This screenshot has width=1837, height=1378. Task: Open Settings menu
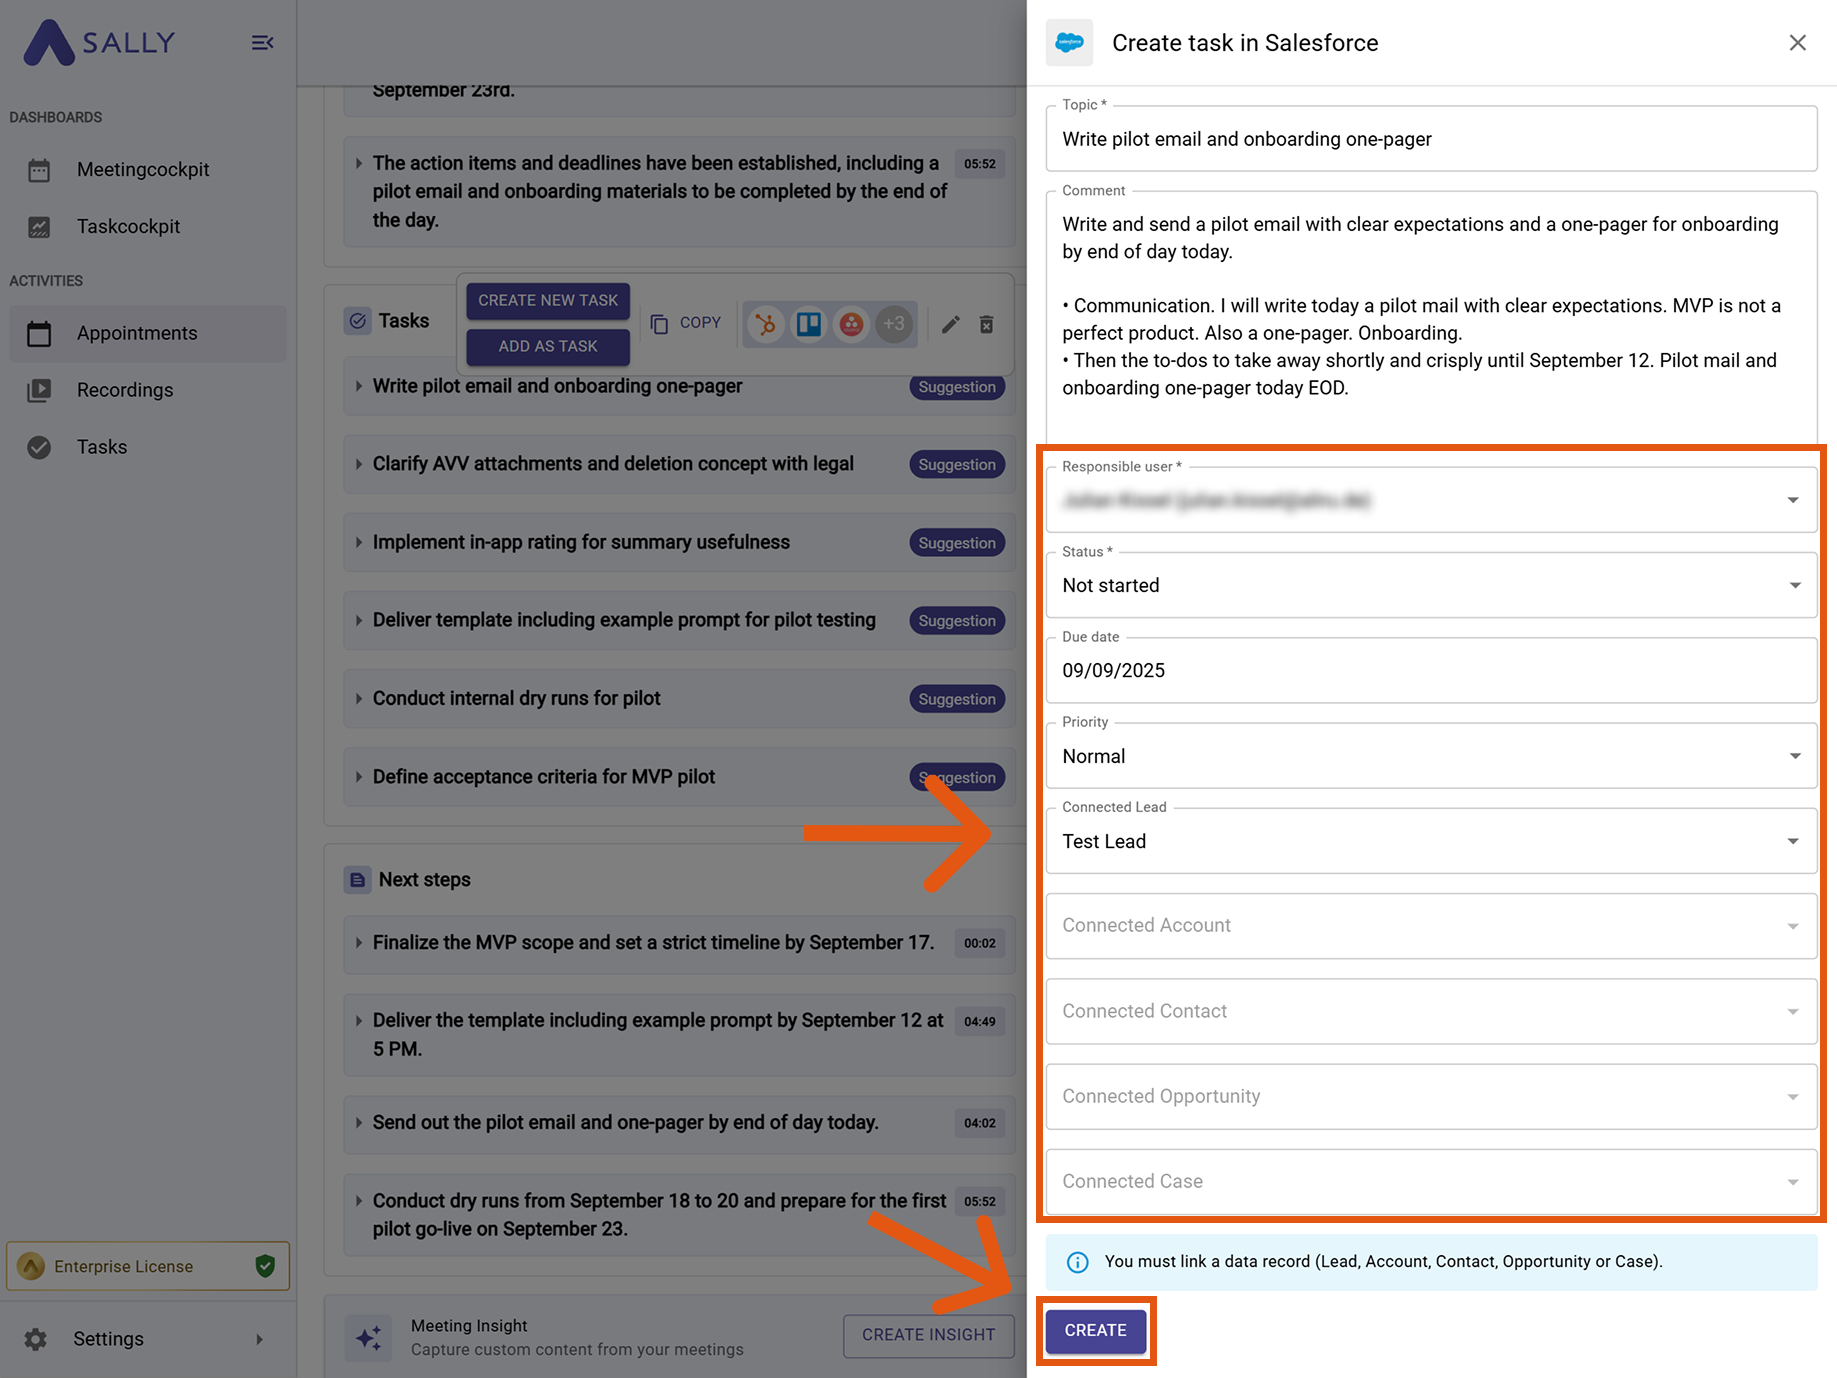148,1339
